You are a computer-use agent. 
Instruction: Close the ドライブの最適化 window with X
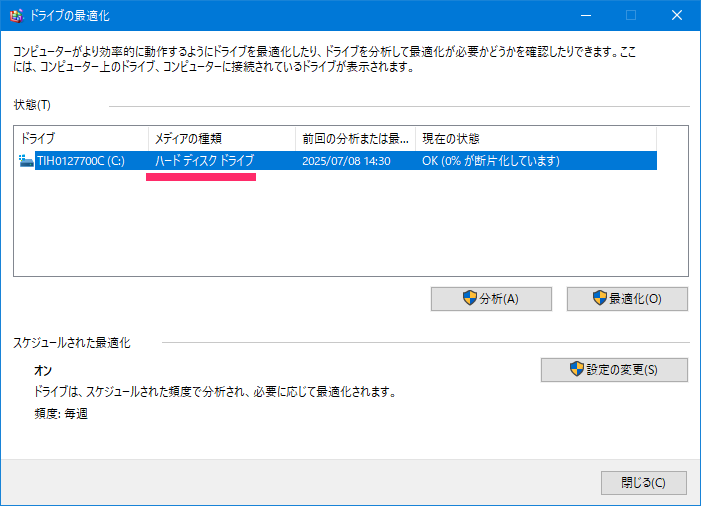point(677,15)
